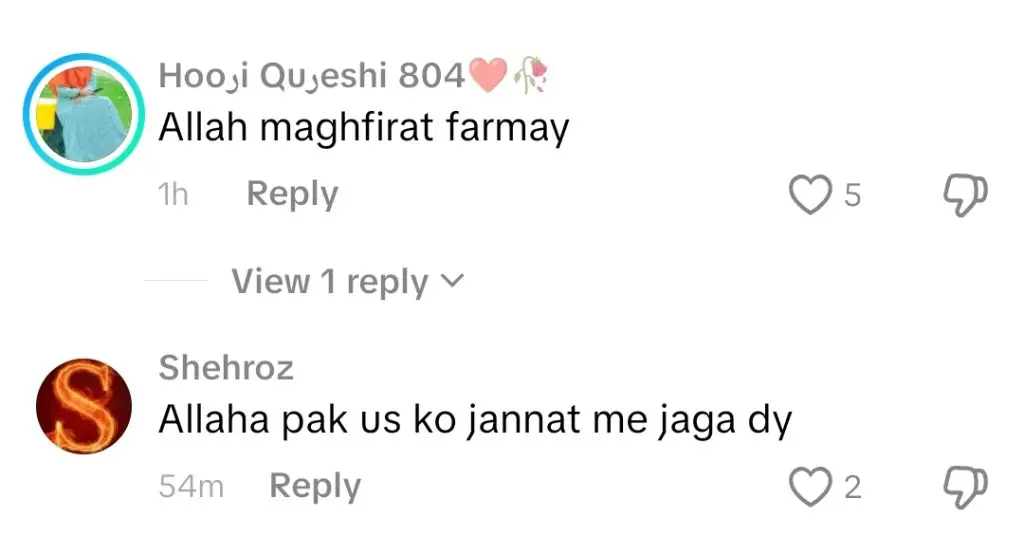Open the Shehroz username link

point(226,367)
